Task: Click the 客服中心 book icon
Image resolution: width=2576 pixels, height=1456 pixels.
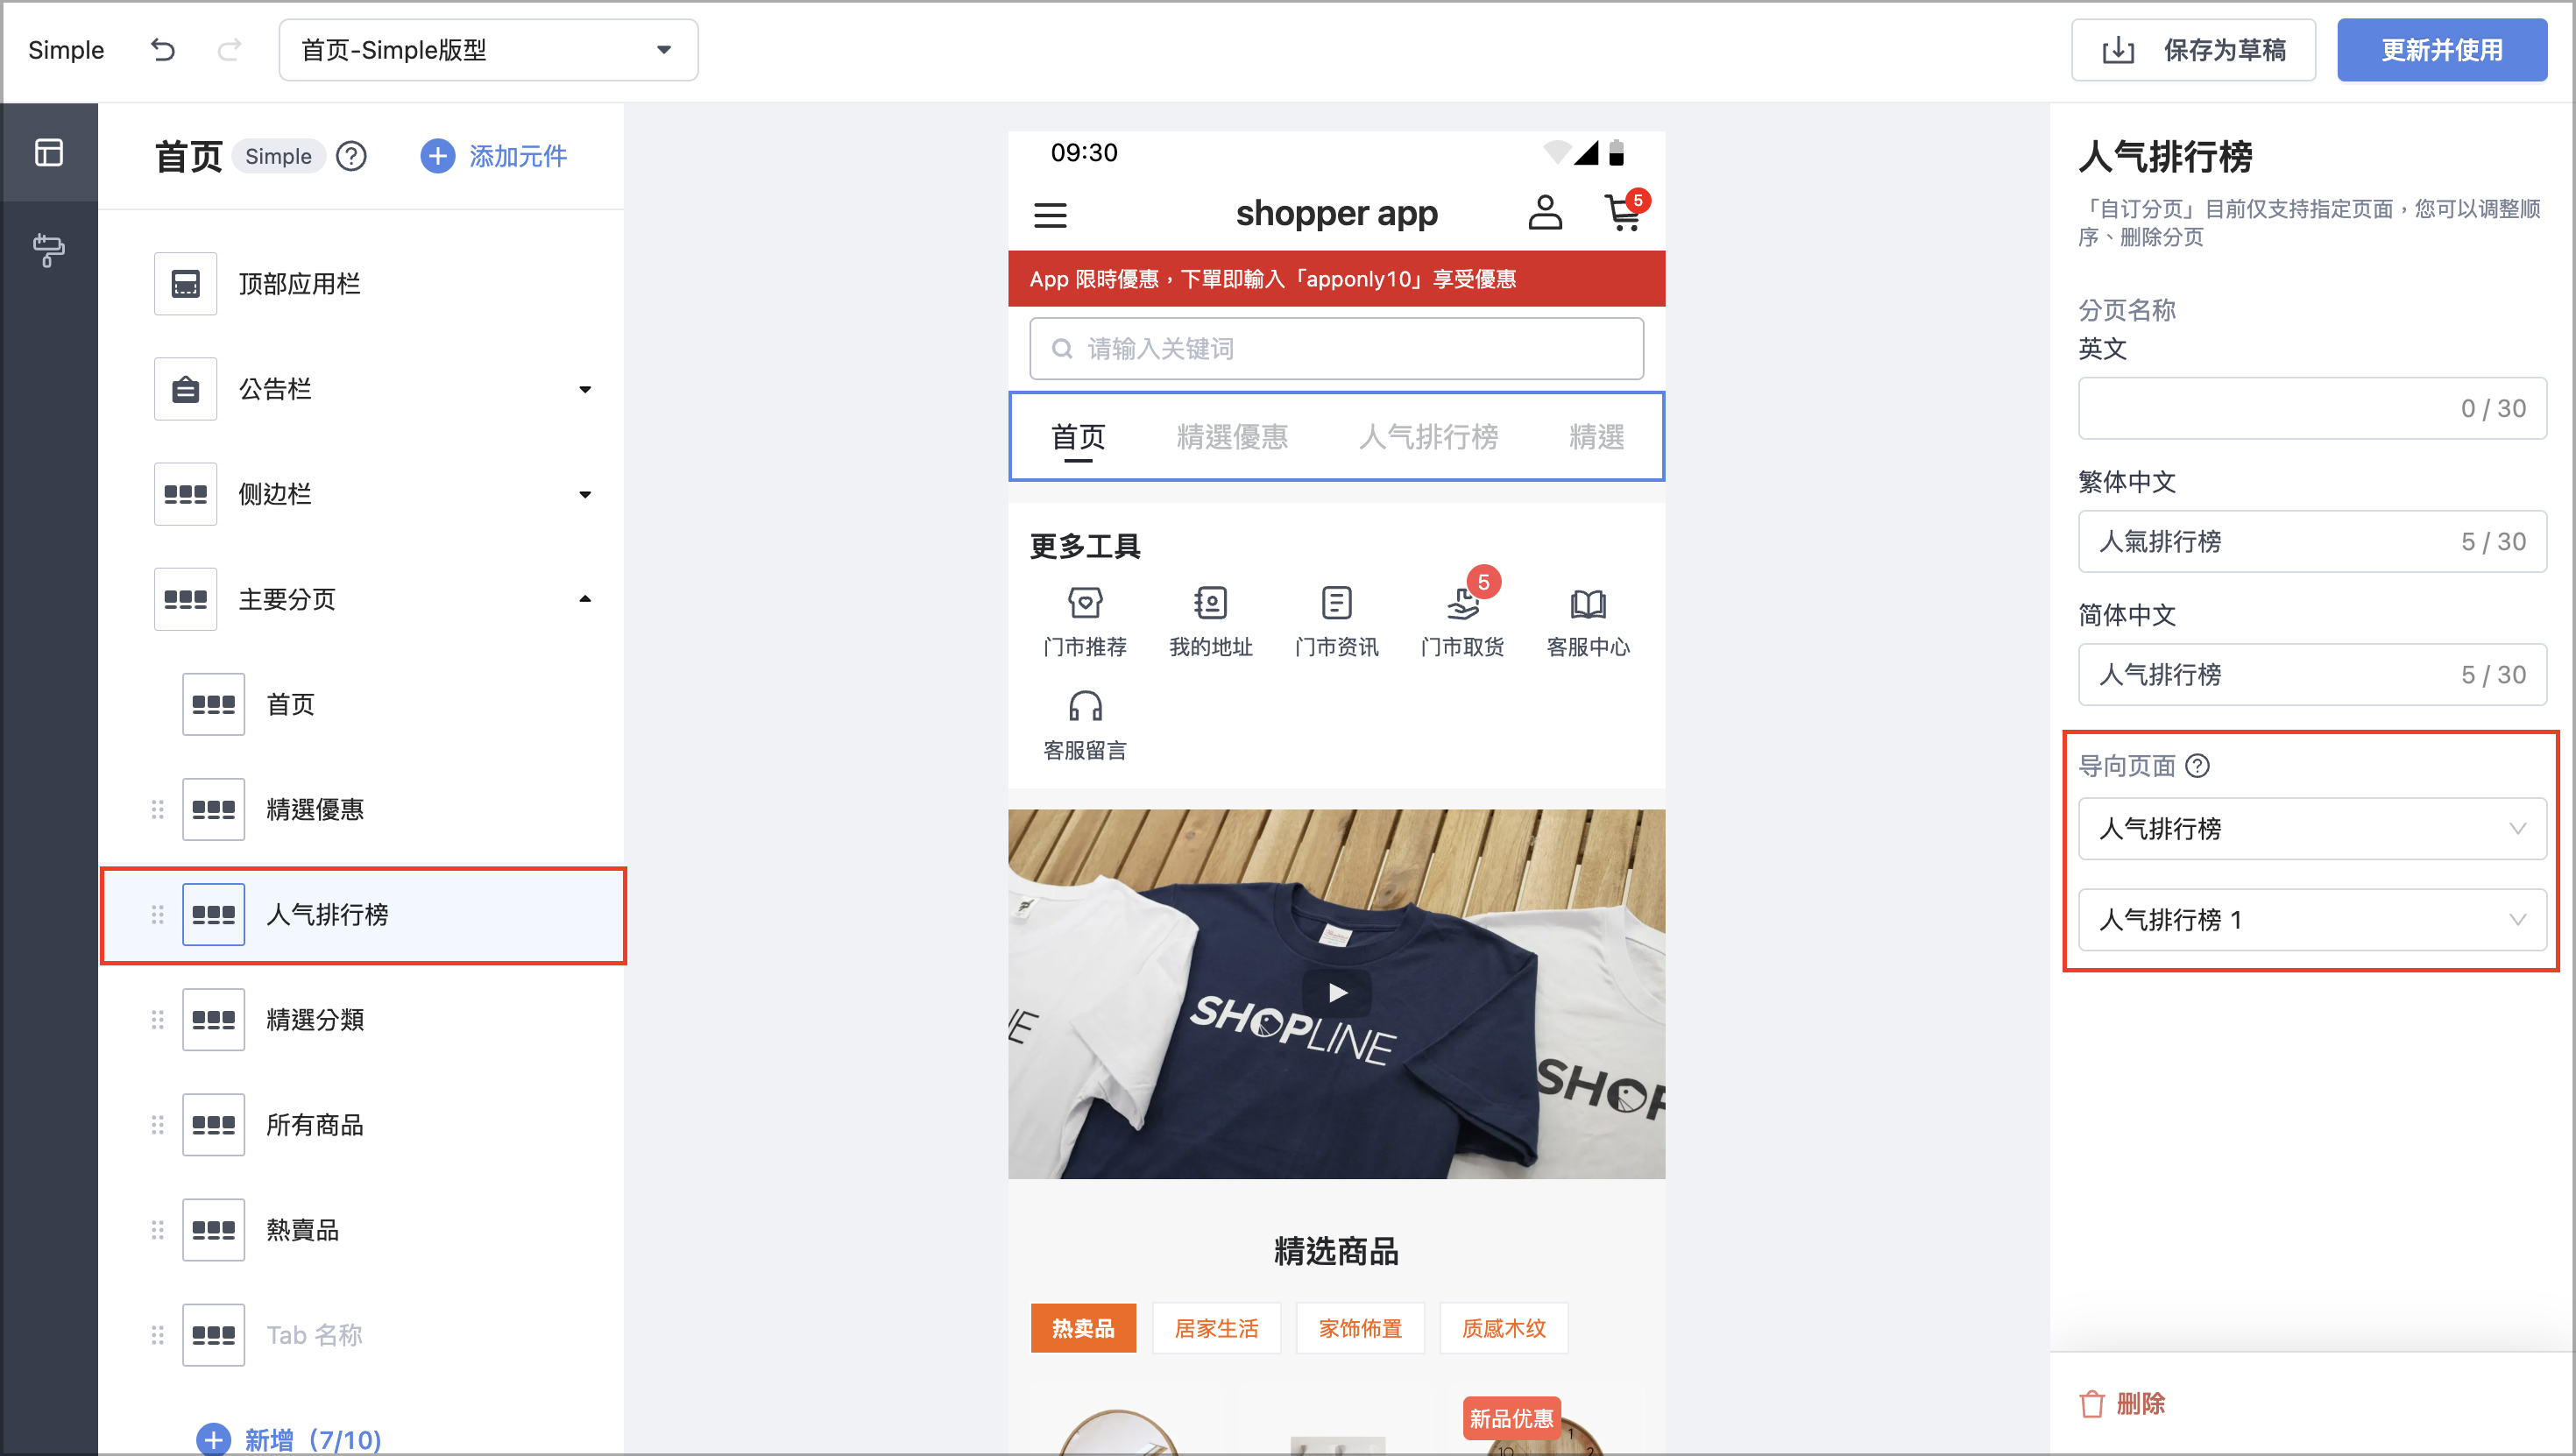Action: [1588, 603]
